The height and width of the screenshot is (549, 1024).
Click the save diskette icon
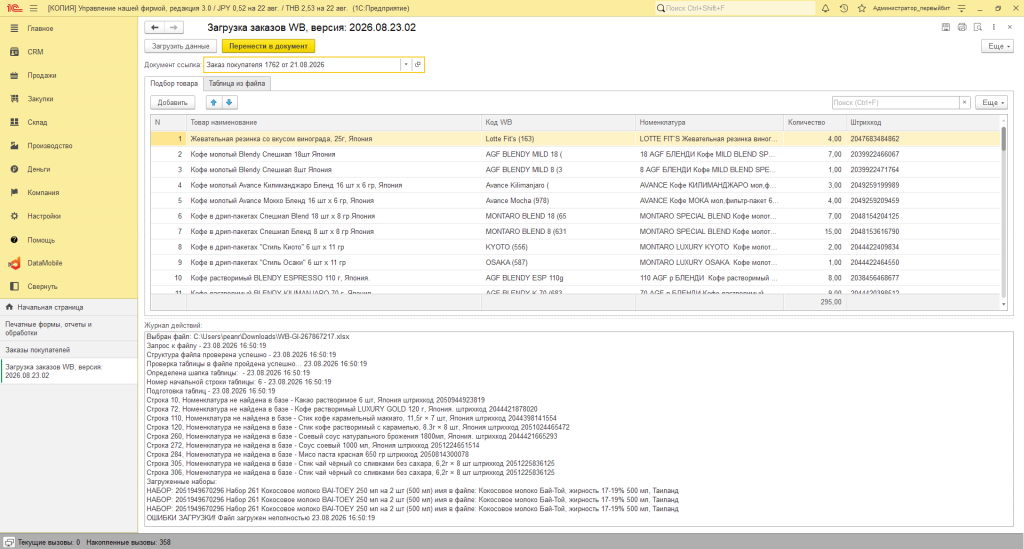(946, 27)
